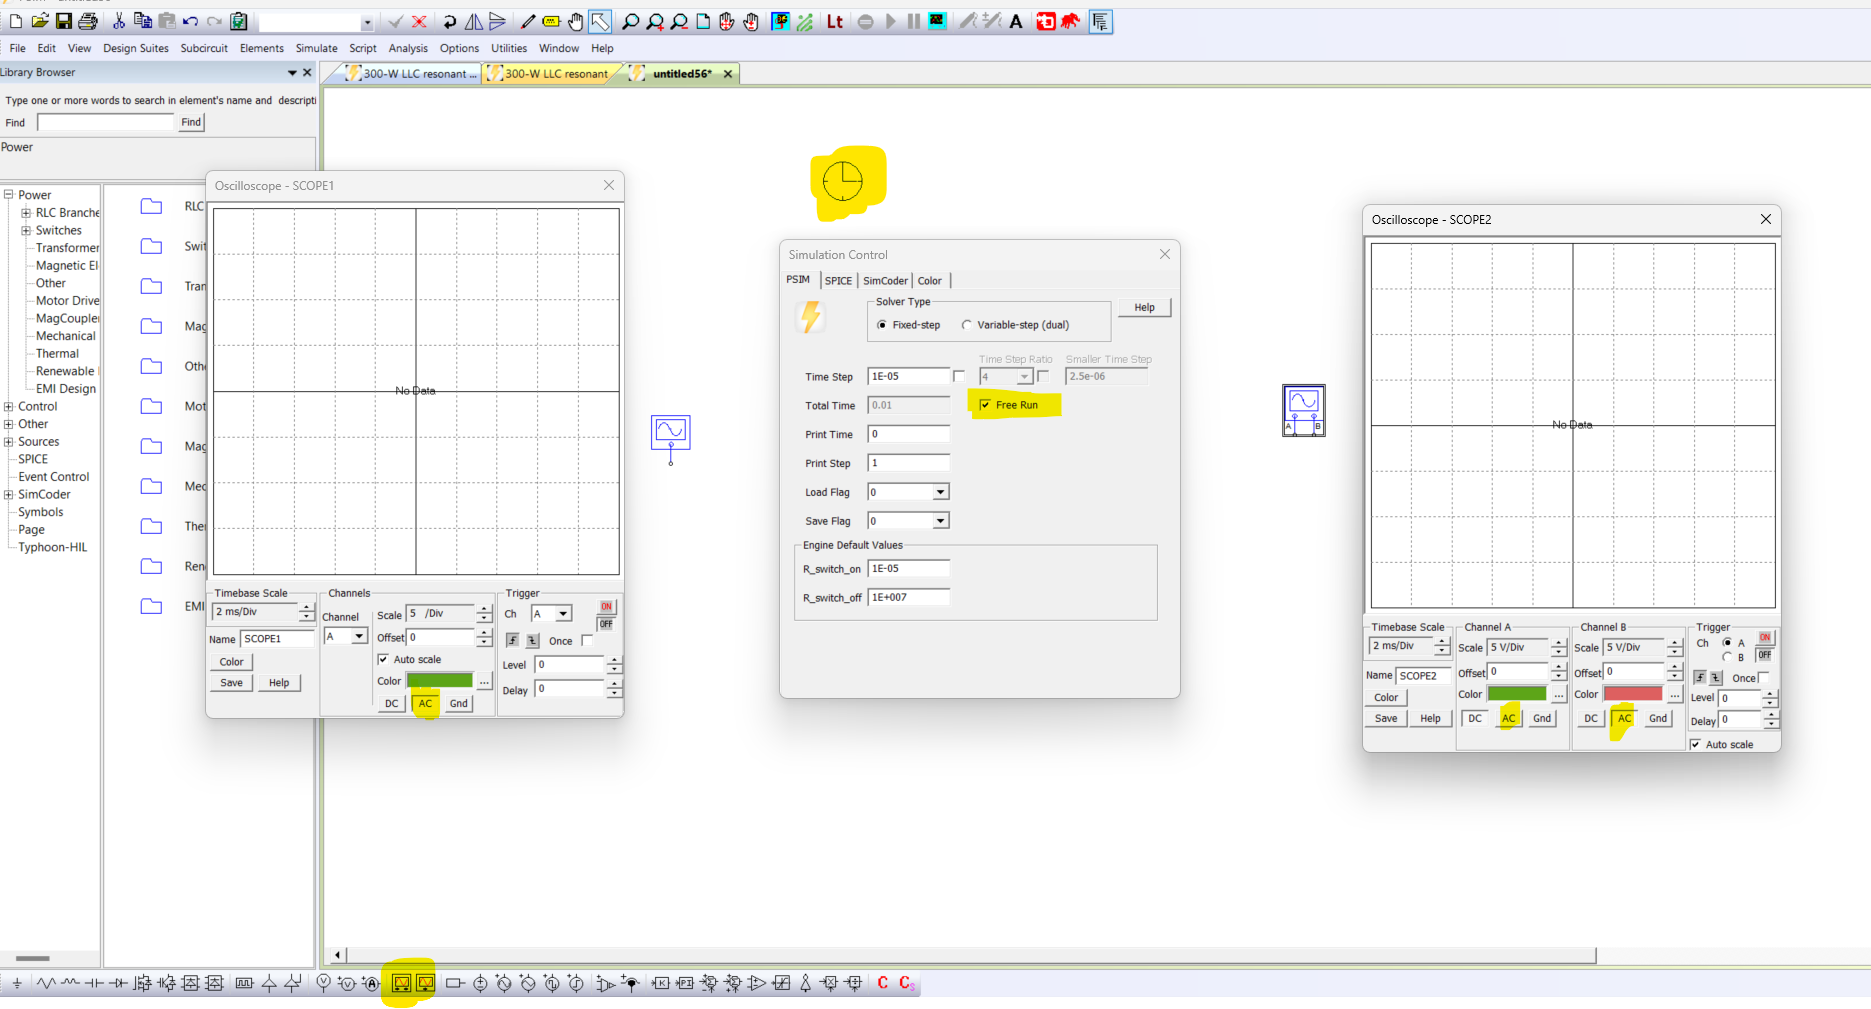
Task: Select the Fixed-step solver type
Action: pyautogui.click(x=882, y=325)
